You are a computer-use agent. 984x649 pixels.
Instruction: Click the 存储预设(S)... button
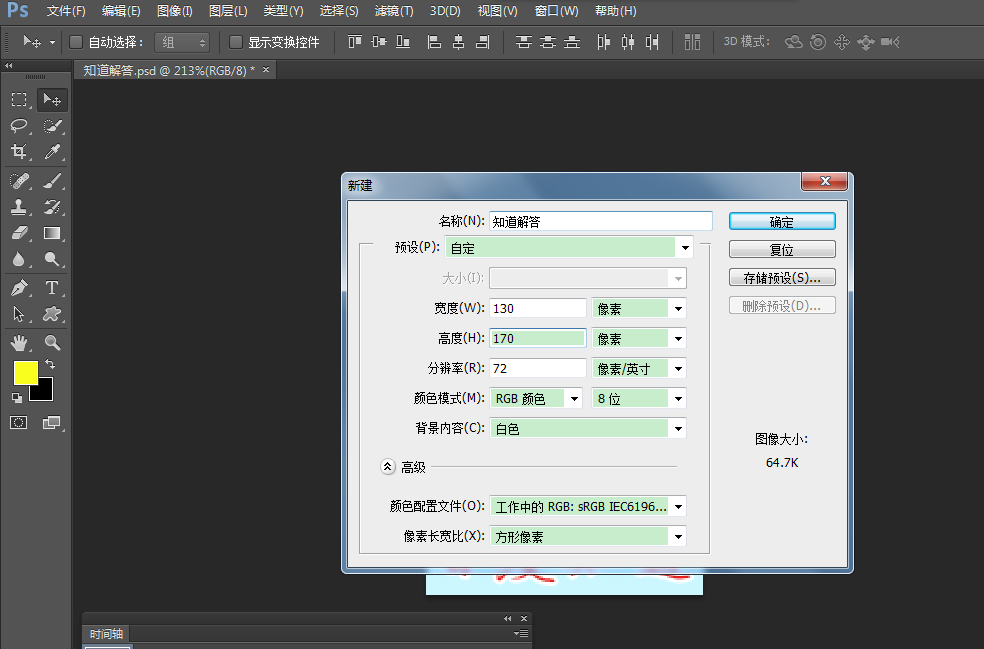782,277
